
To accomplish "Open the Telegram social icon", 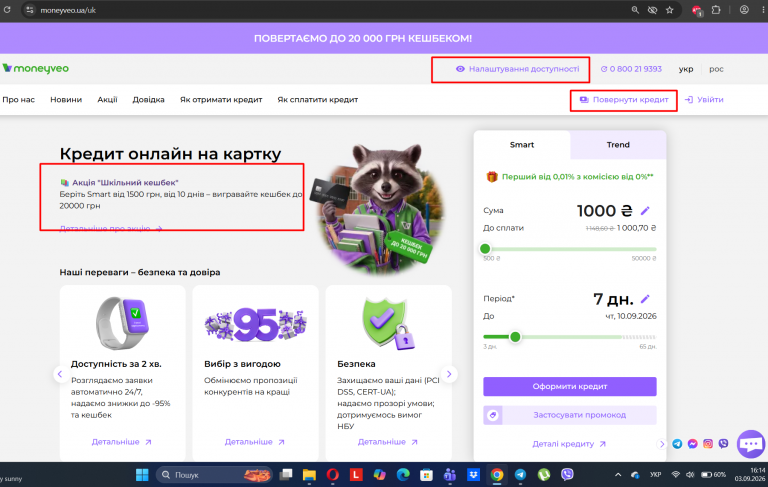I will point(677,444).
